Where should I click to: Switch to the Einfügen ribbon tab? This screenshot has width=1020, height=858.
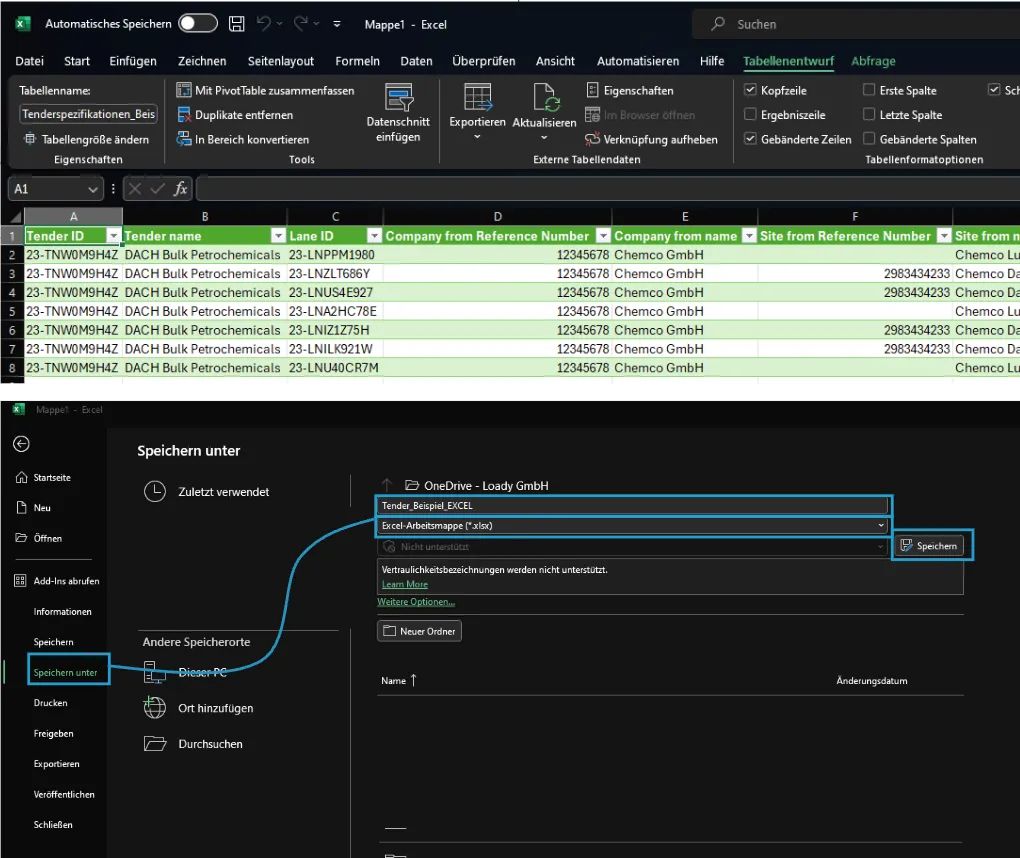[133, 61]
